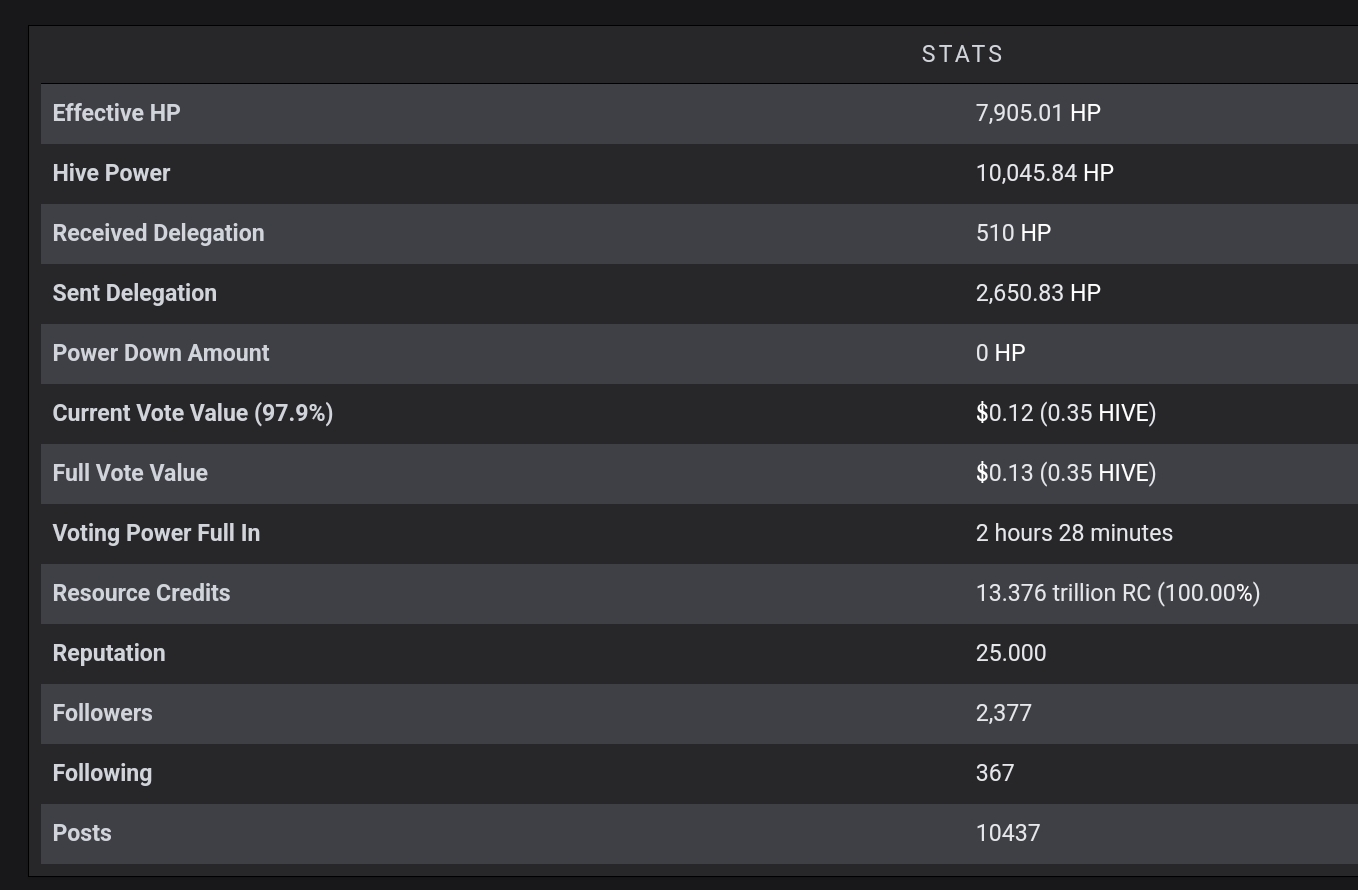Click the $0.12 (0.35 HIVE) value
Viewport: 1358px width, 890px height.
[1065, 413]
